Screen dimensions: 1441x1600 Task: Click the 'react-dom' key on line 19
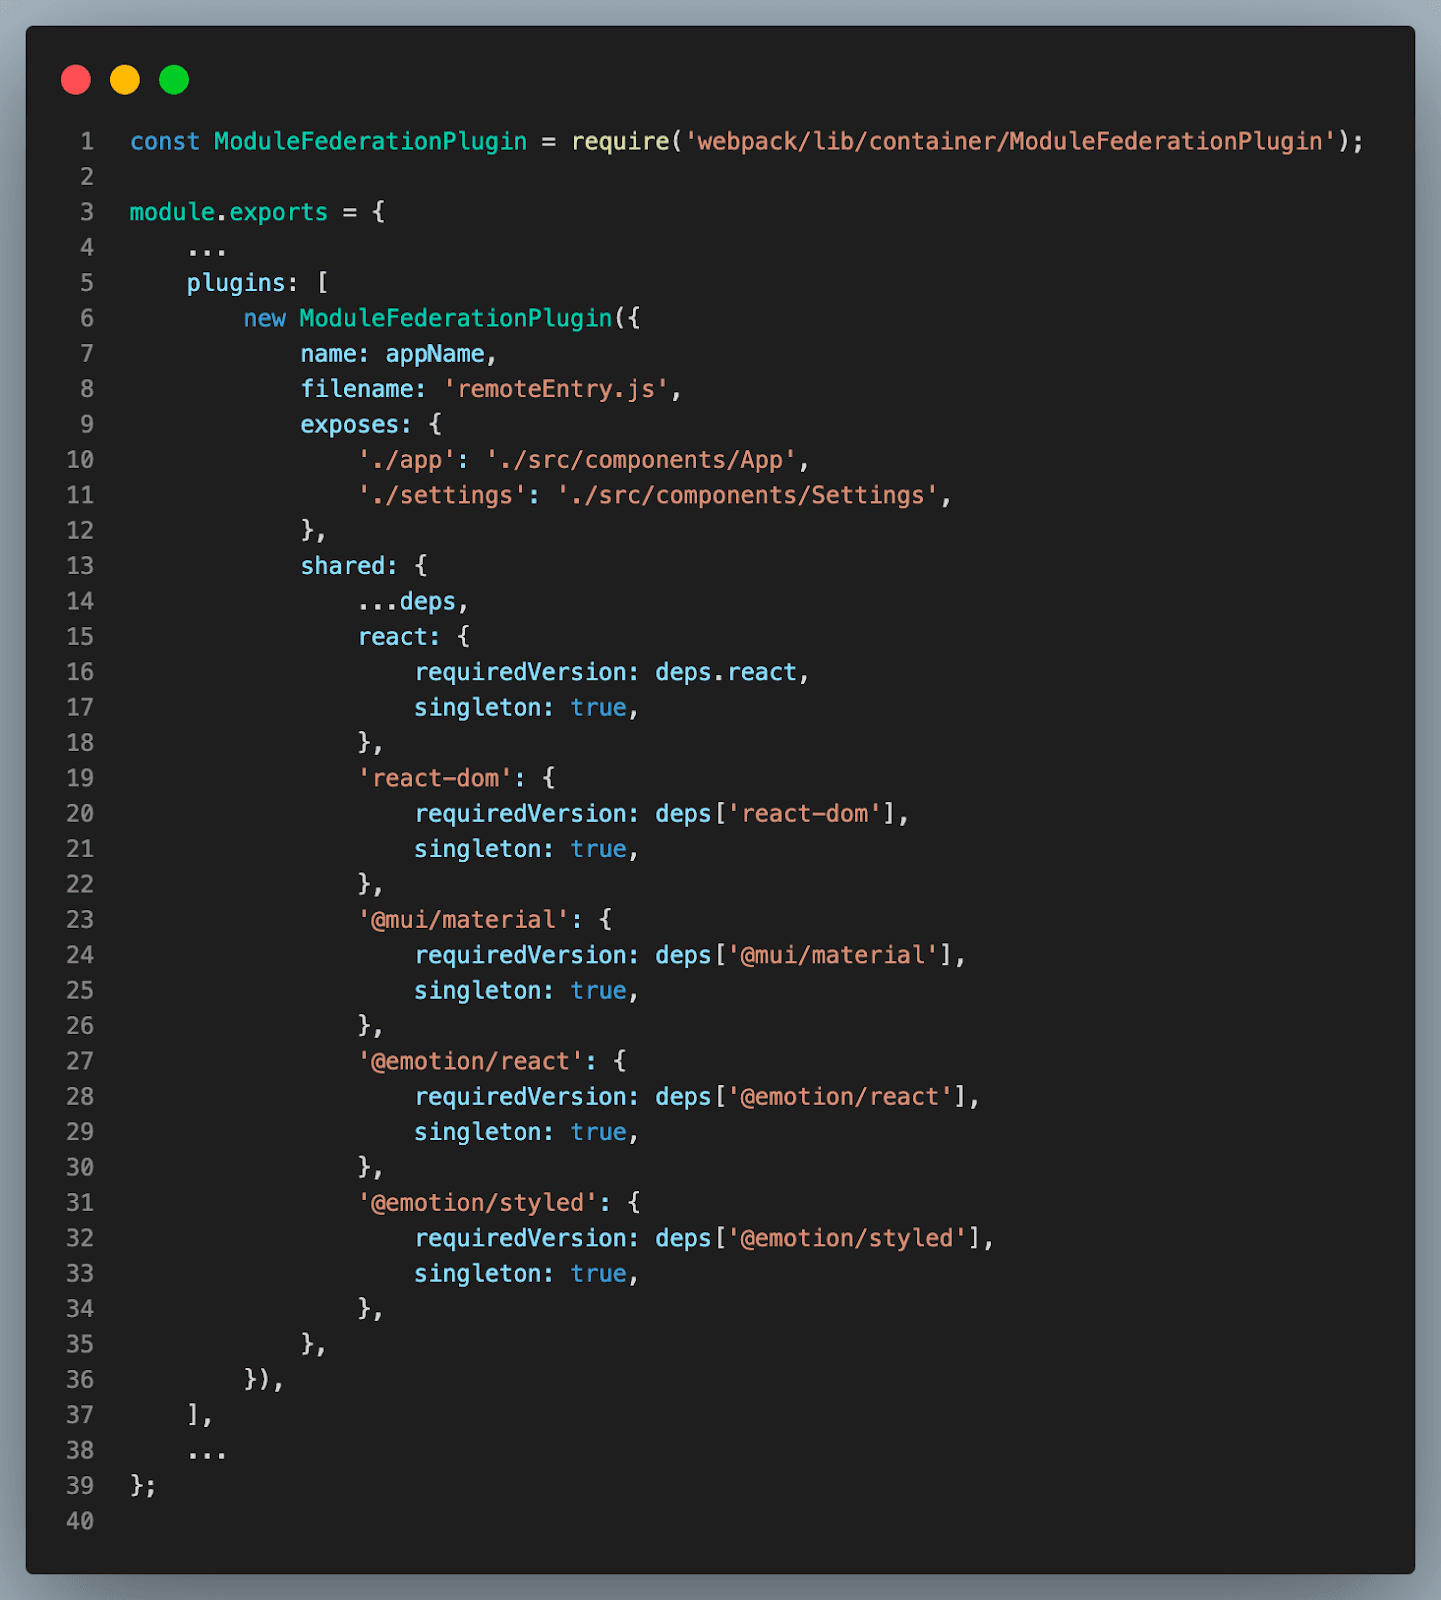click(435, 779)
